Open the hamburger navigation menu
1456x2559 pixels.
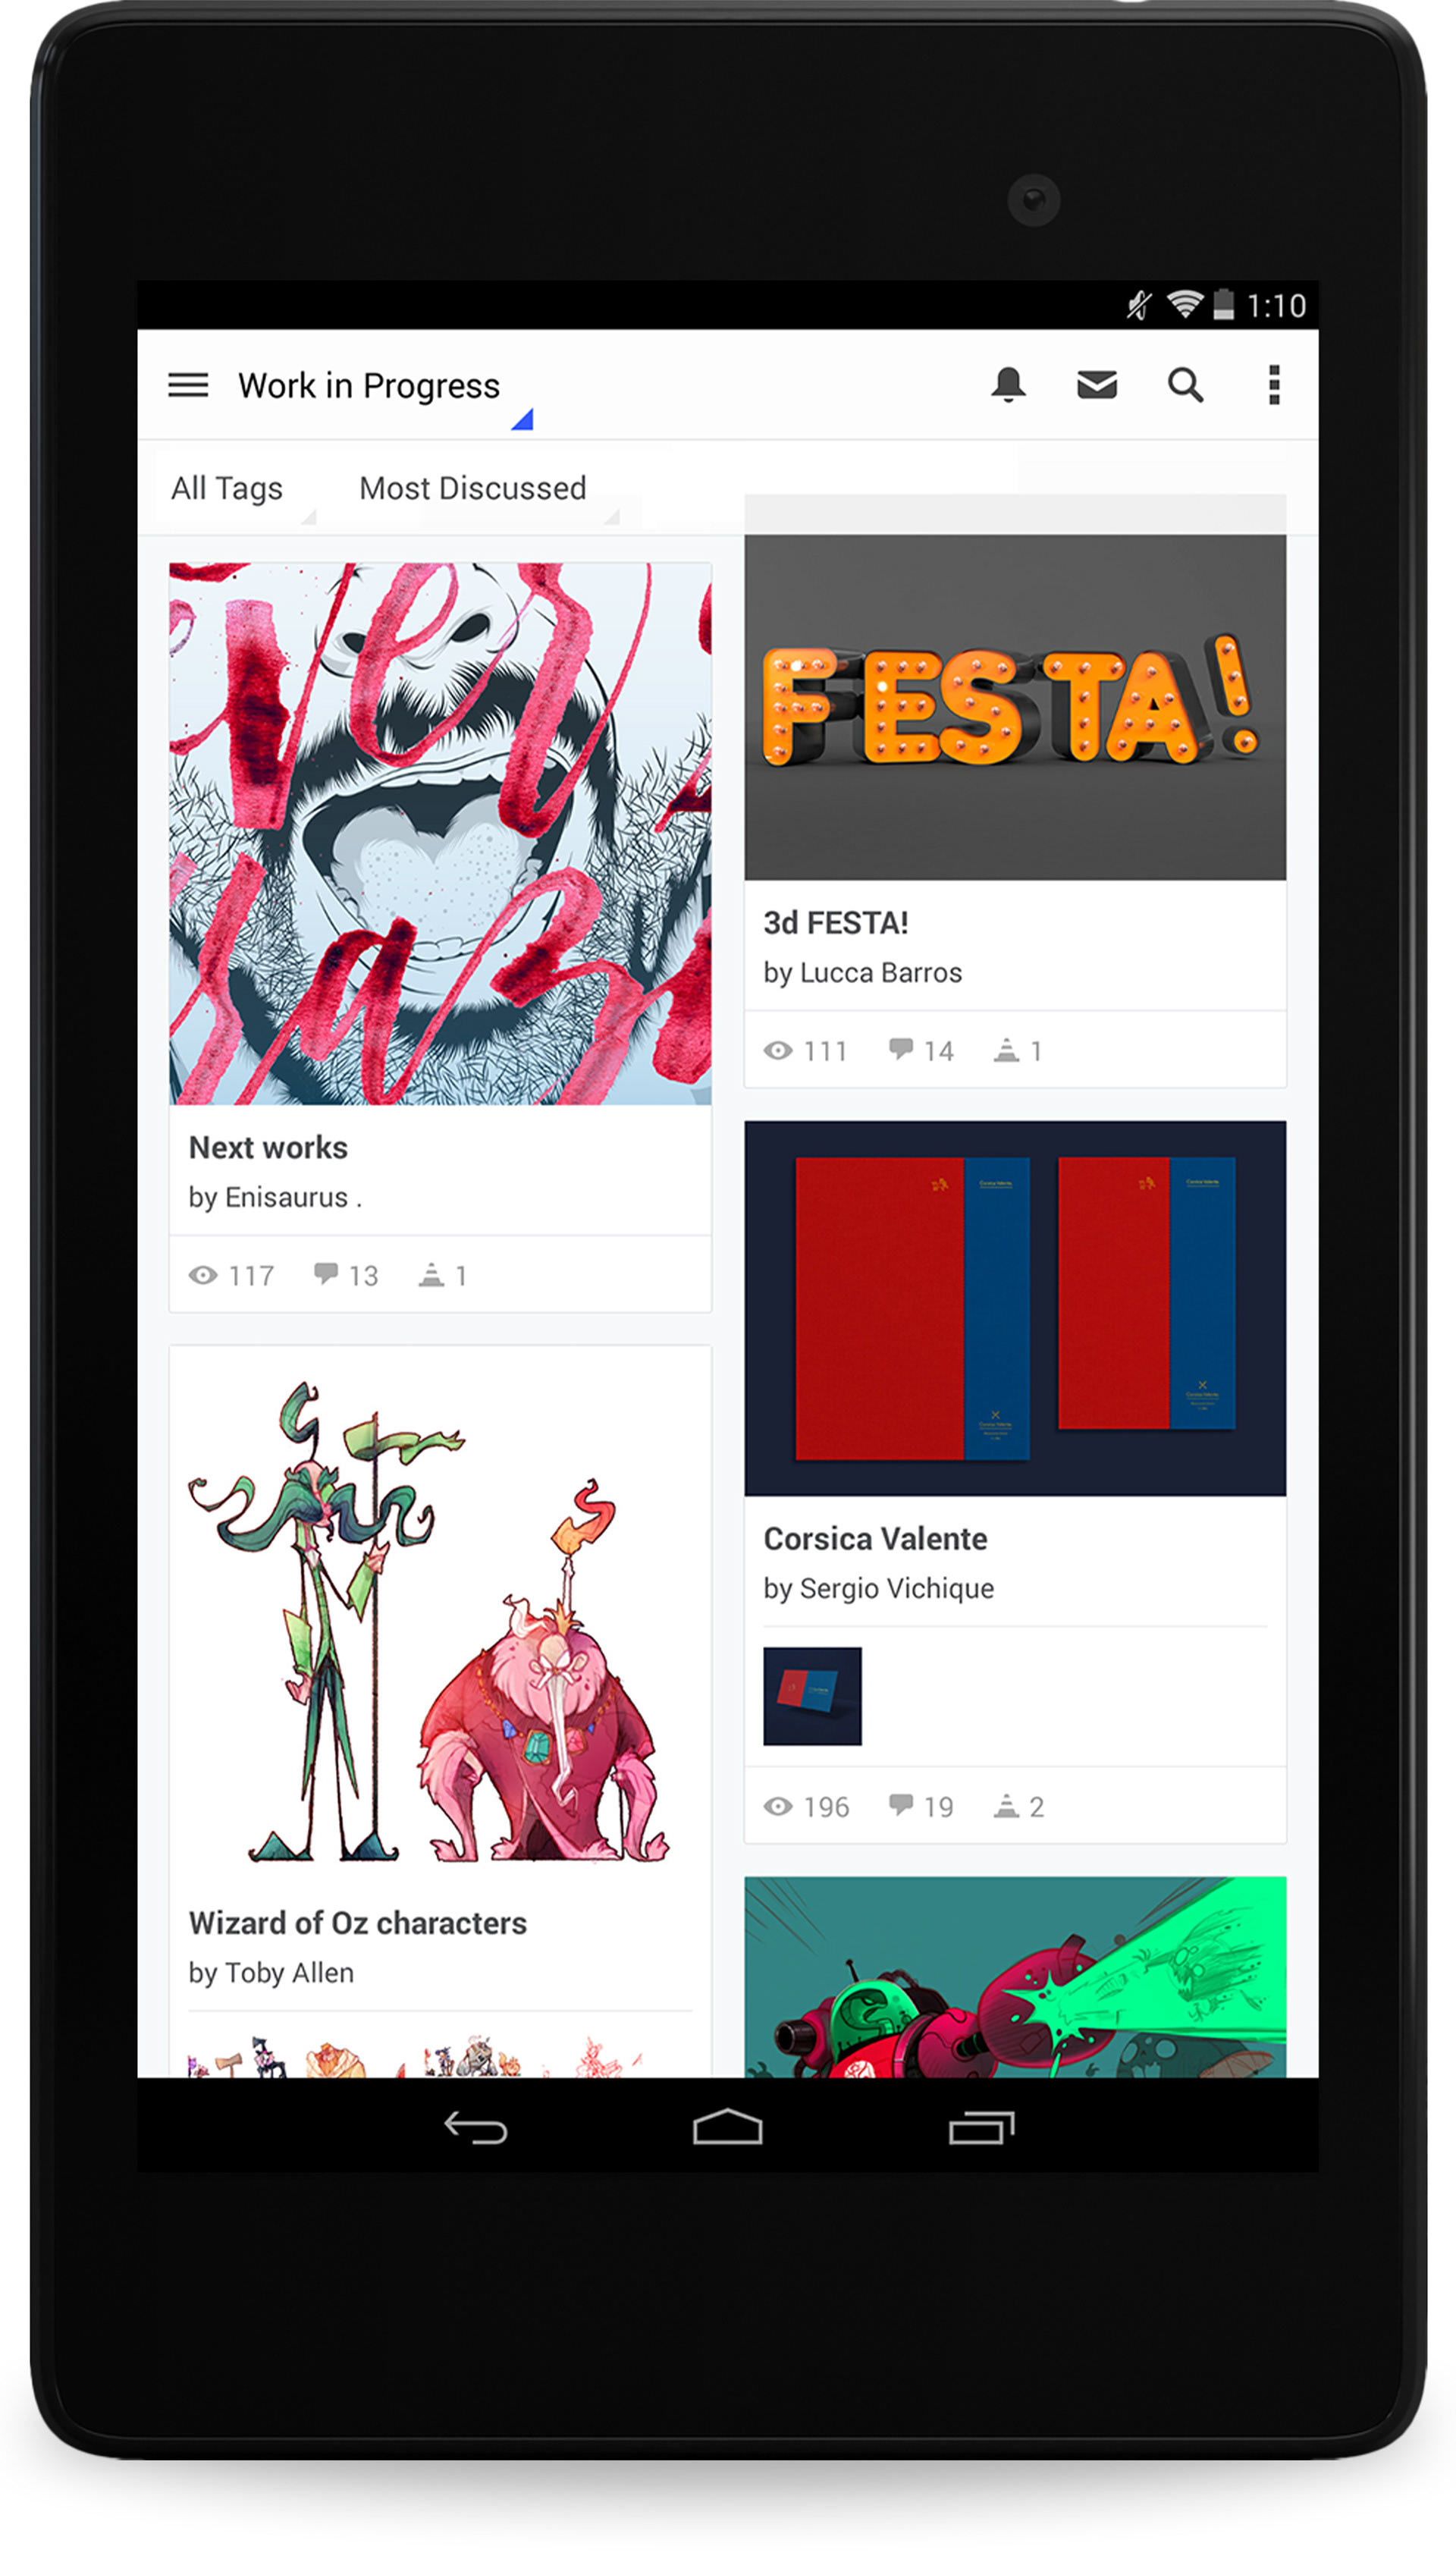pos(188,385)
